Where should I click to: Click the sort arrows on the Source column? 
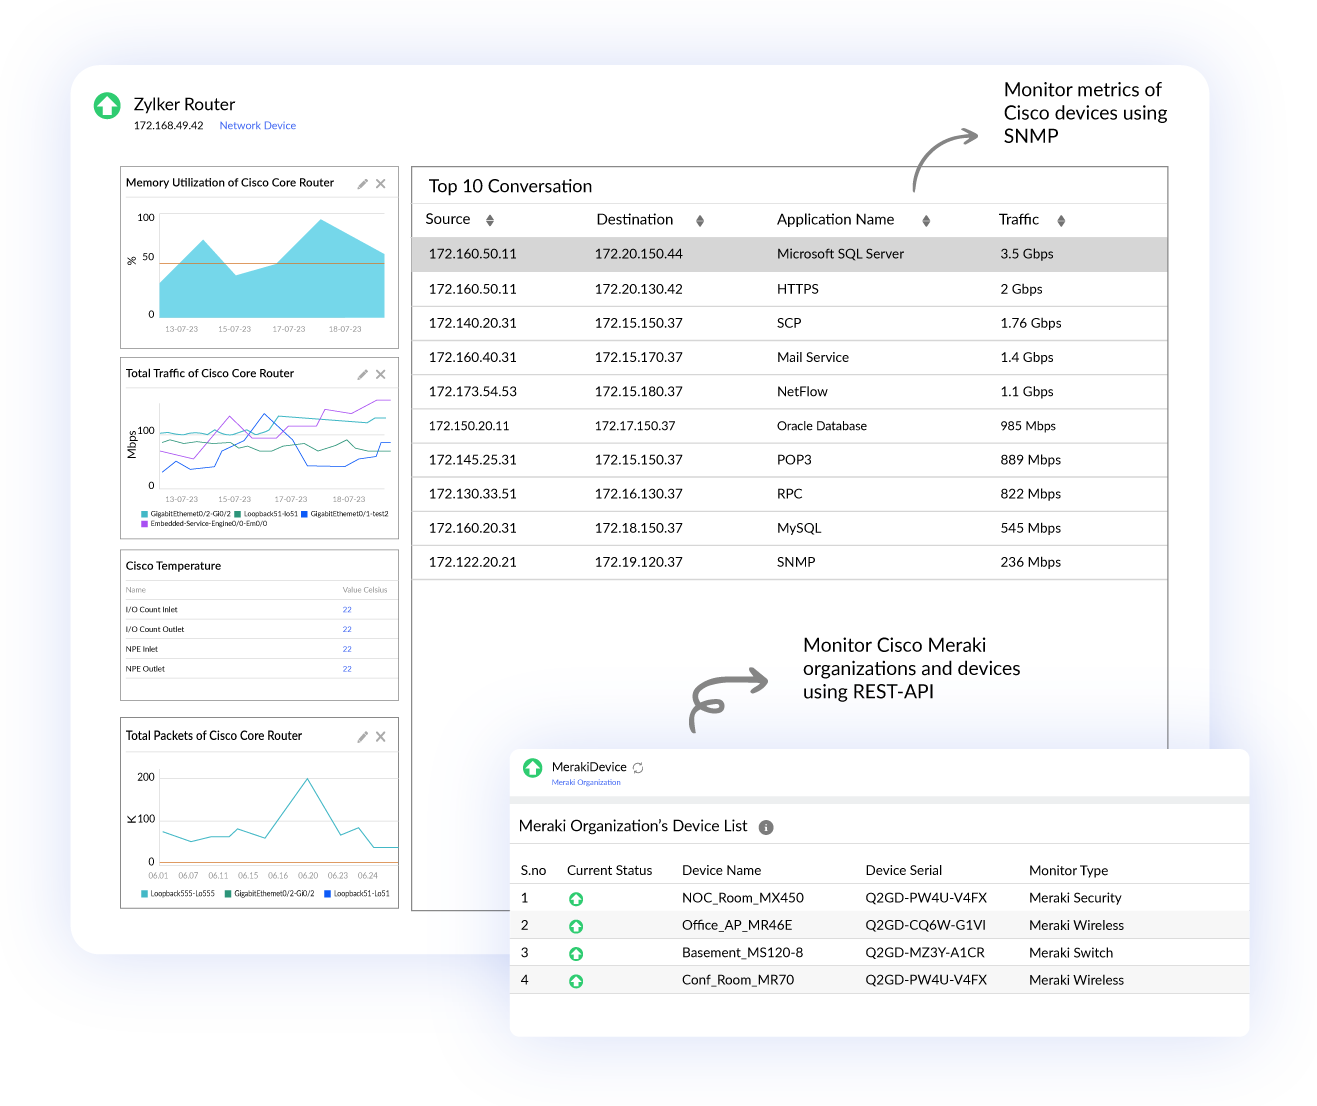[x=490, y=219]
